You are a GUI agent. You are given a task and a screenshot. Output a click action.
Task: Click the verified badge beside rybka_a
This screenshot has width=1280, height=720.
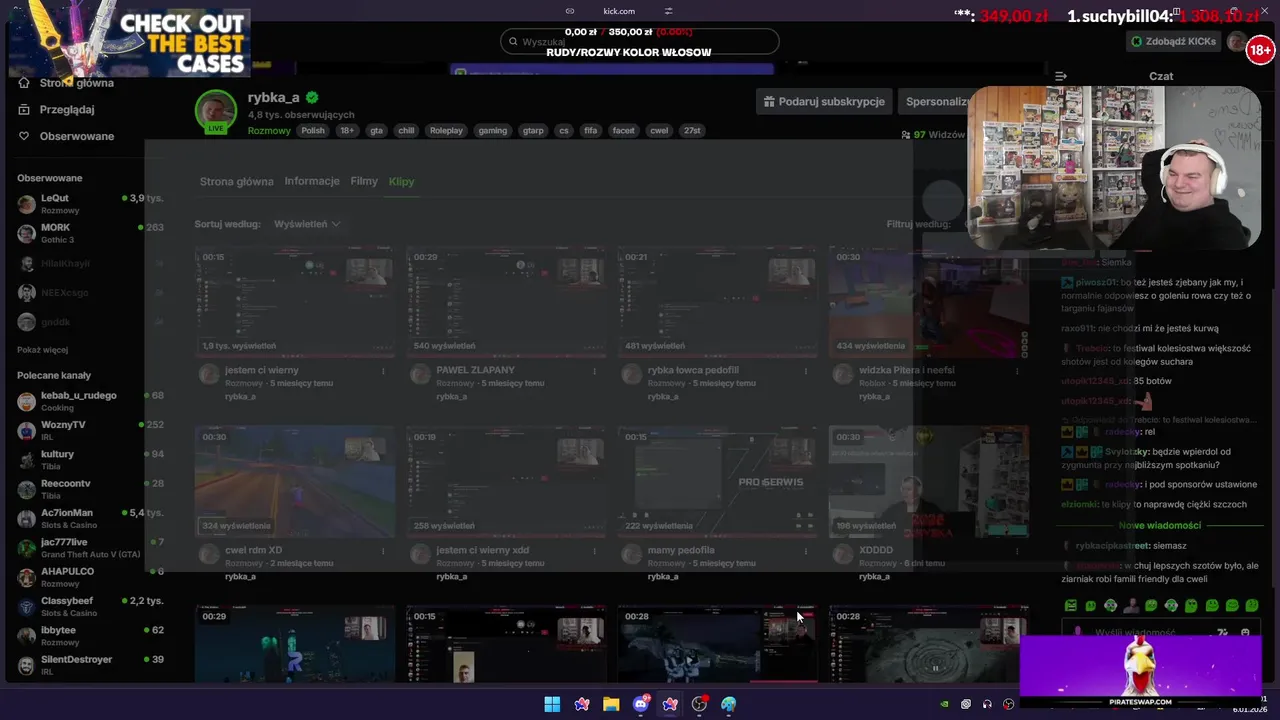312,97
